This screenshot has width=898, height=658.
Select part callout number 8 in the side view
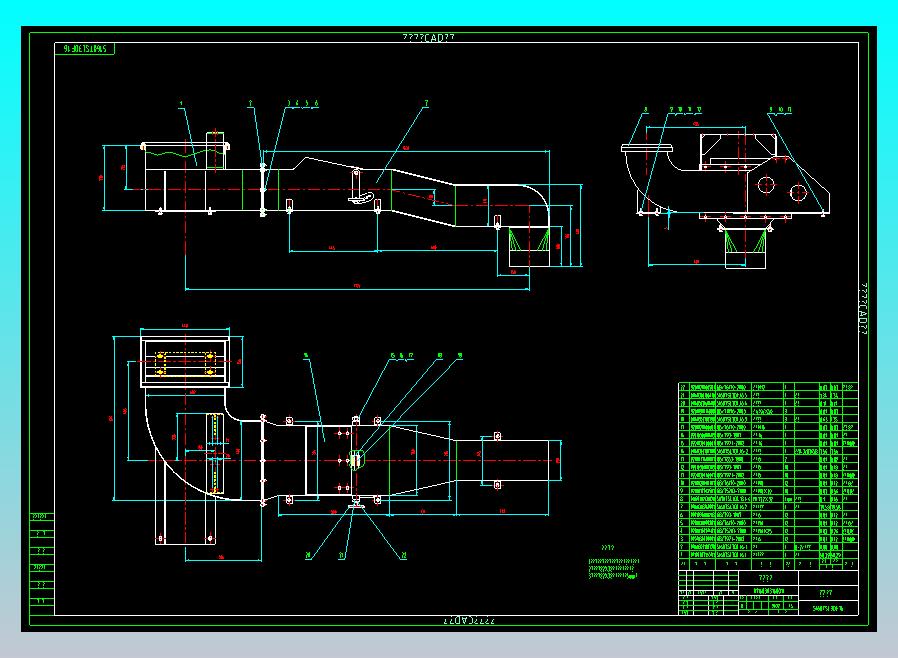tap(645, 109)
